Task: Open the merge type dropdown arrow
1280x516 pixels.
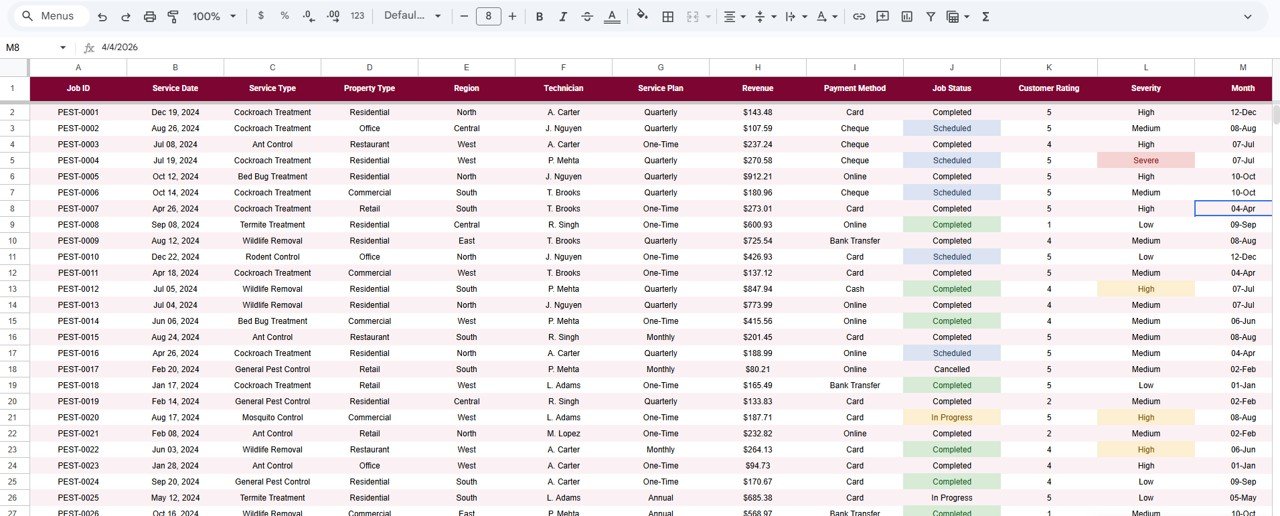Action: point(709,17)
